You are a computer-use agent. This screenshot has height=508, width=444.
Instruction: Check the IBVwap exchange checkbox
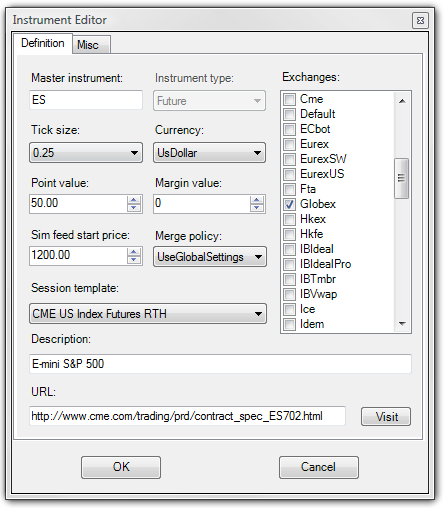coord(289,294)
